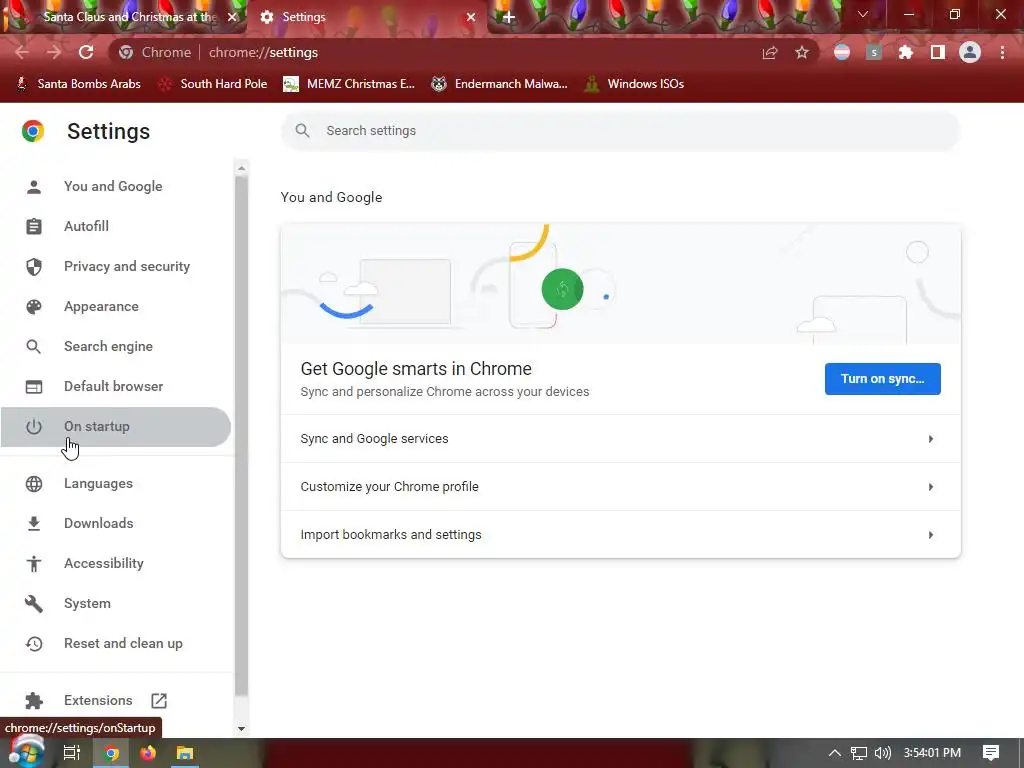Expand Customize your Chrome profile arrow
Screen dimensions: 1024x768
(931, 487)
